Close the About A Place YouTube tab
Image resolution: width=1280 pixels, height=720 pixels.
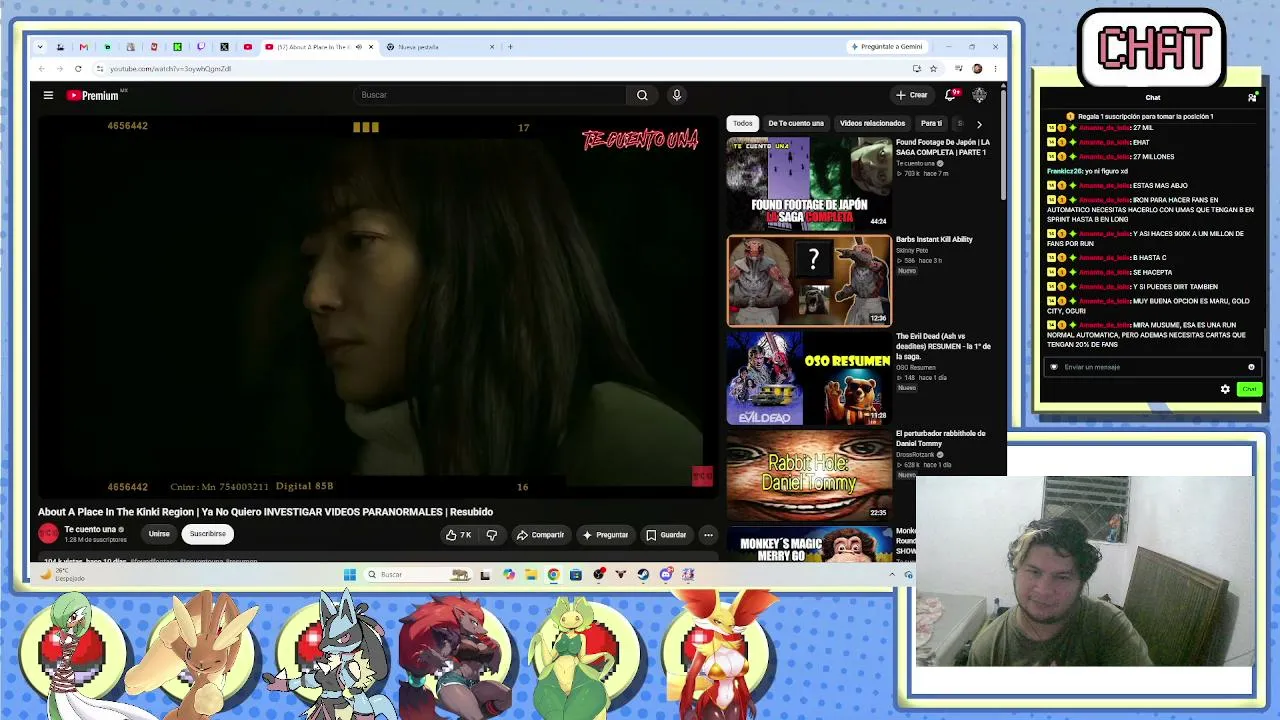point(371,47)
